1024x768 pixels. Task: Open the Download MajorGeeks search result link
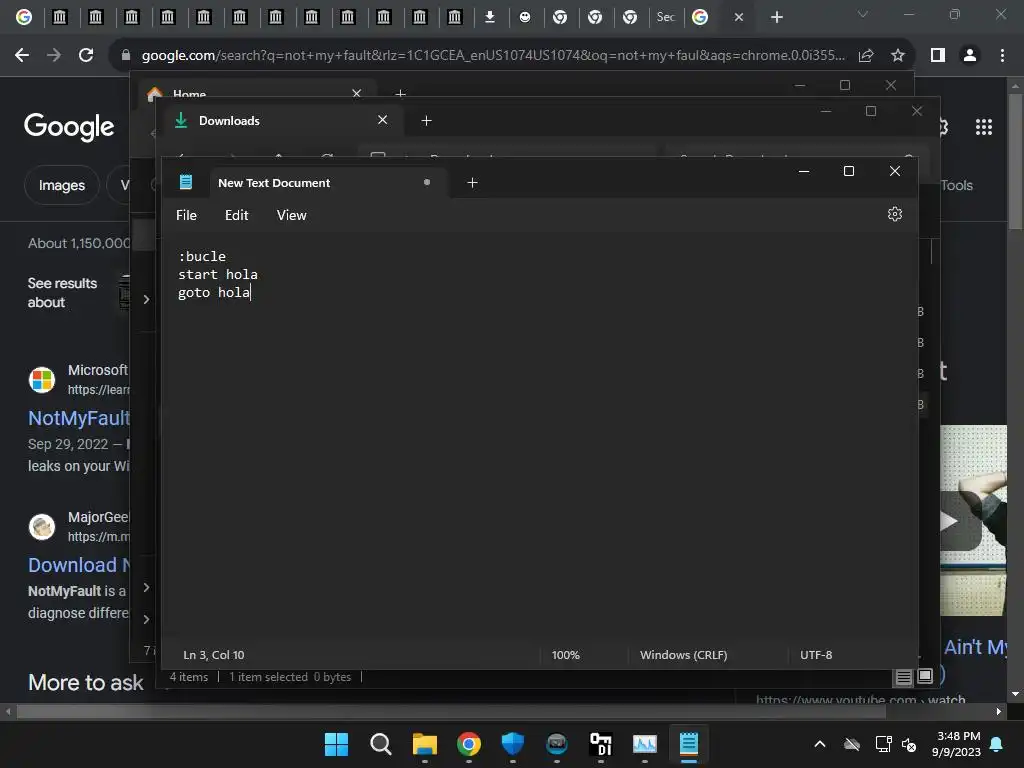[x=79, y=565]
